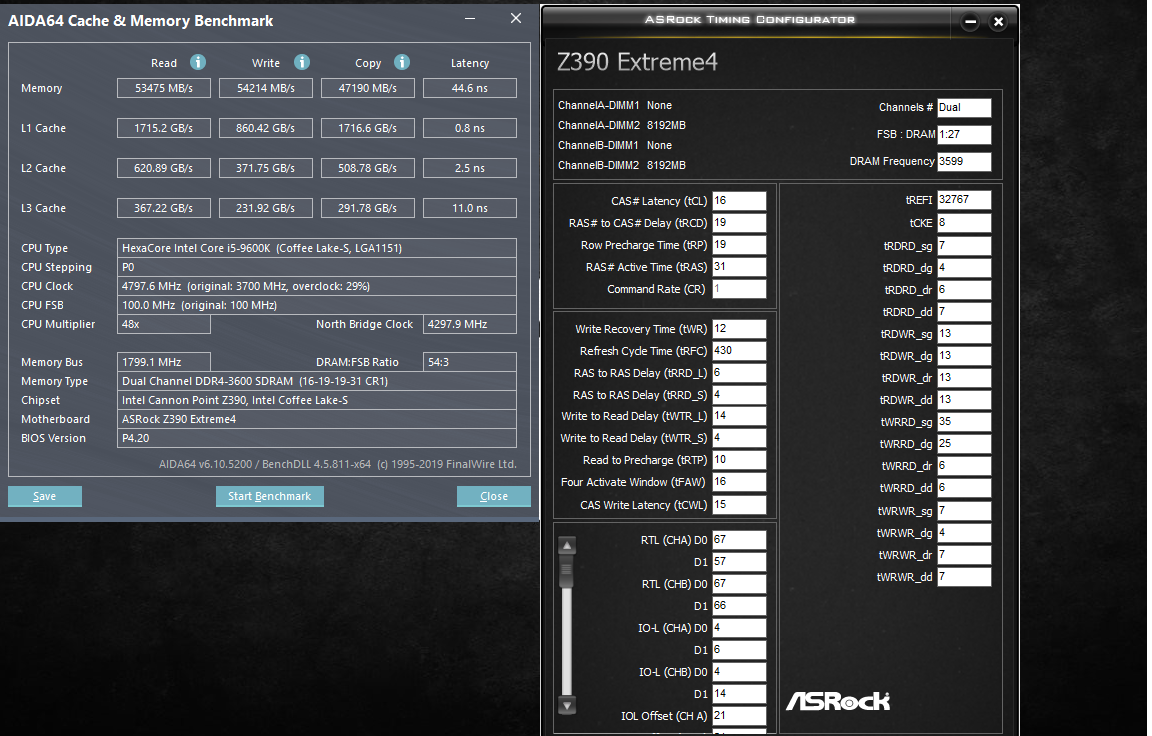This screenshot has width=1152, height=736.
Task: Click the IO-L (CHA) D0 field
Action: (x=739, y=629)
